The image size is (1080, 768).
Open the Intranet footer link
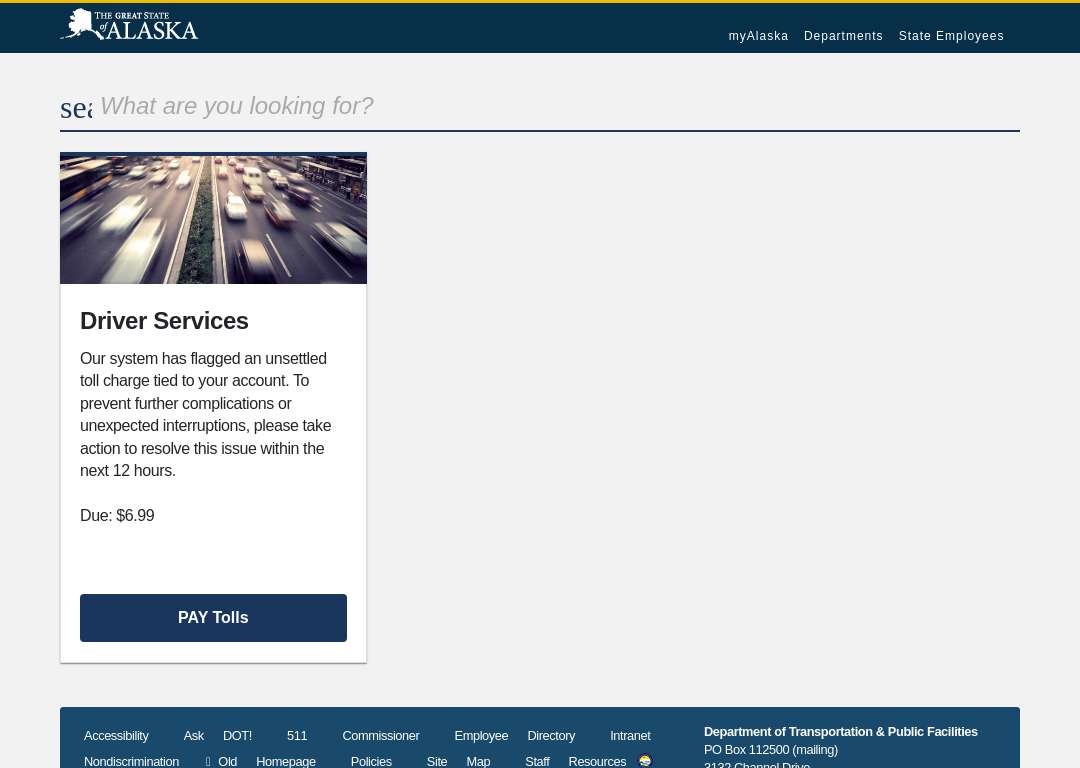click(x=630, y=736)
